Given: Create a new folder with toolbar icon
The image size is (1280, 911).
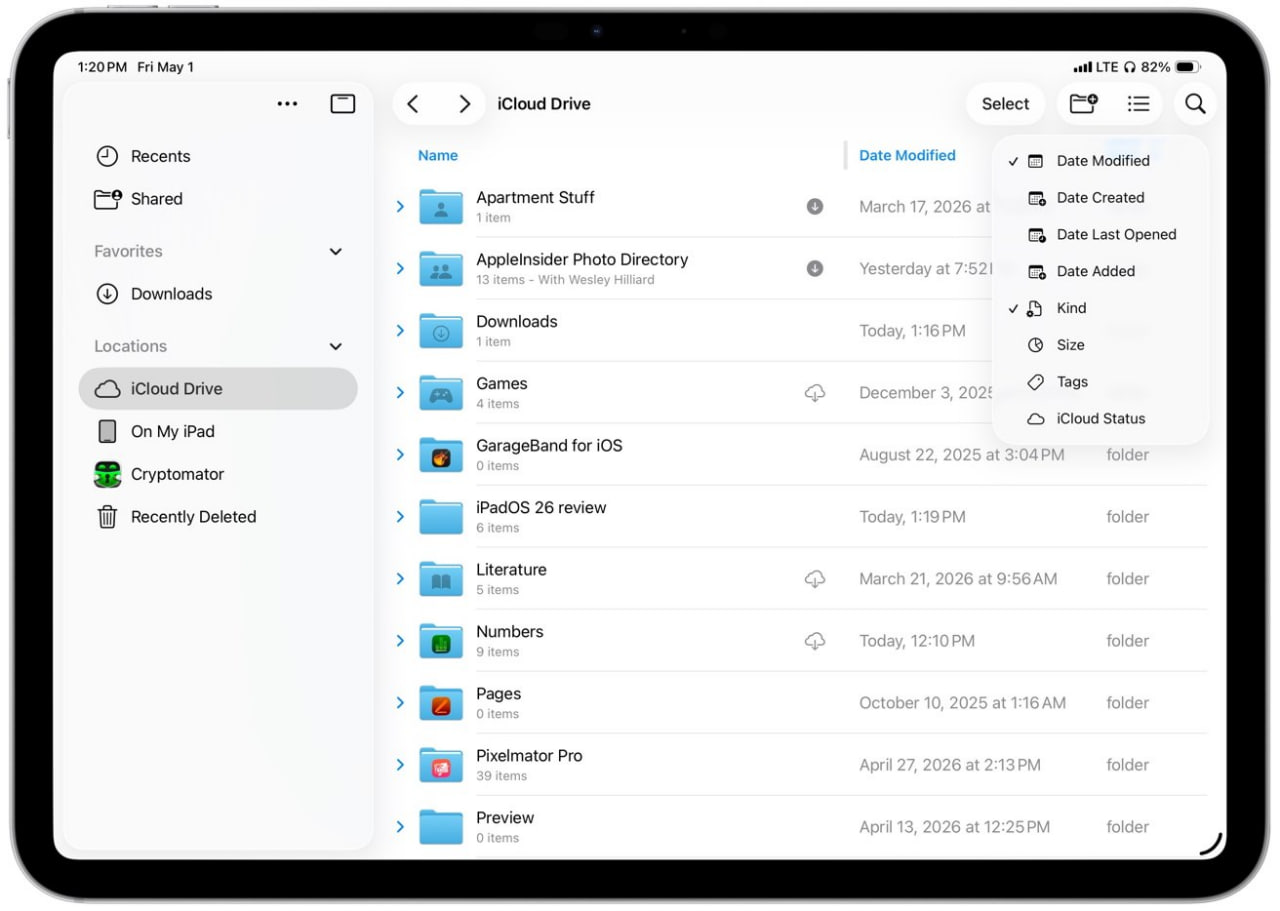Looking at the screenshot, I should 1084,103.
